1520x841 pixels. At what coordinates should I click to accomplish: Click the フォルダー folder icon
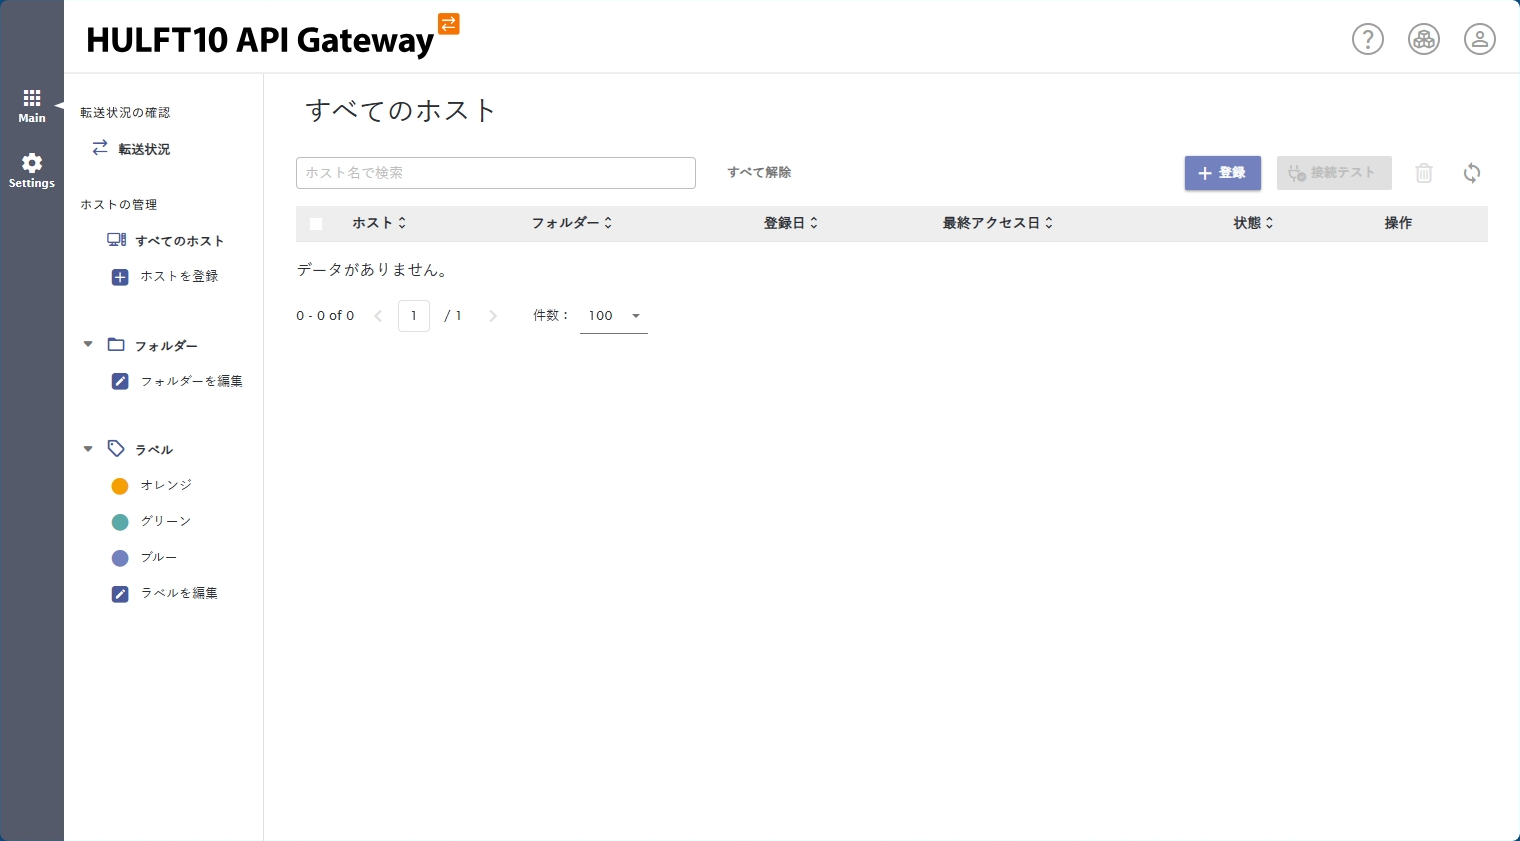tap(116, 344)
